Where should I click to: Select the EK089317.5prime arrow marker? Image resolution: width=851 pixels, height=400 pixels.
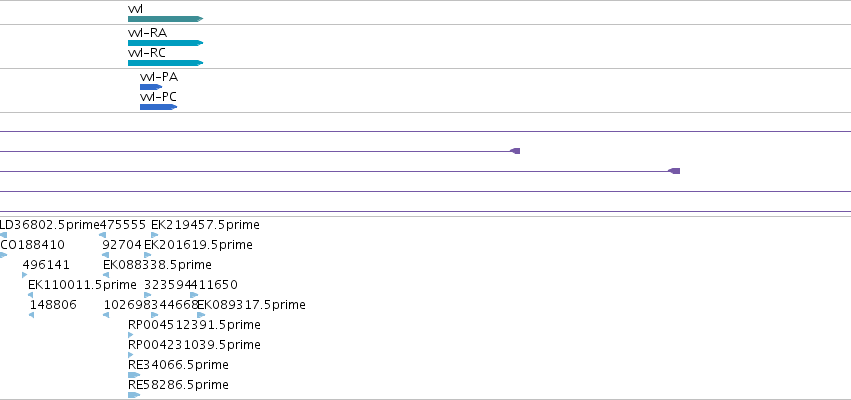pos(201,315)
